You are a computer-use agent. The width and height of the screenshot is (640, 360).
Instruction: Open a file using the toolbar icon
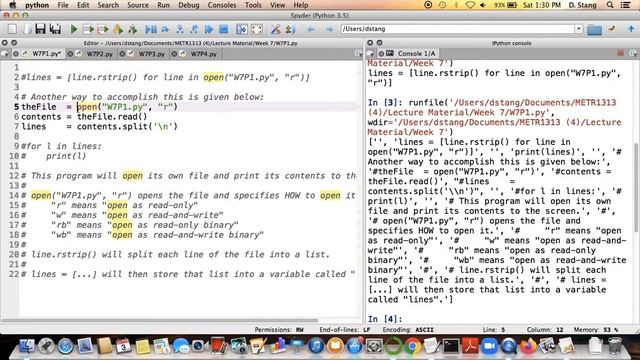(27, 29)
